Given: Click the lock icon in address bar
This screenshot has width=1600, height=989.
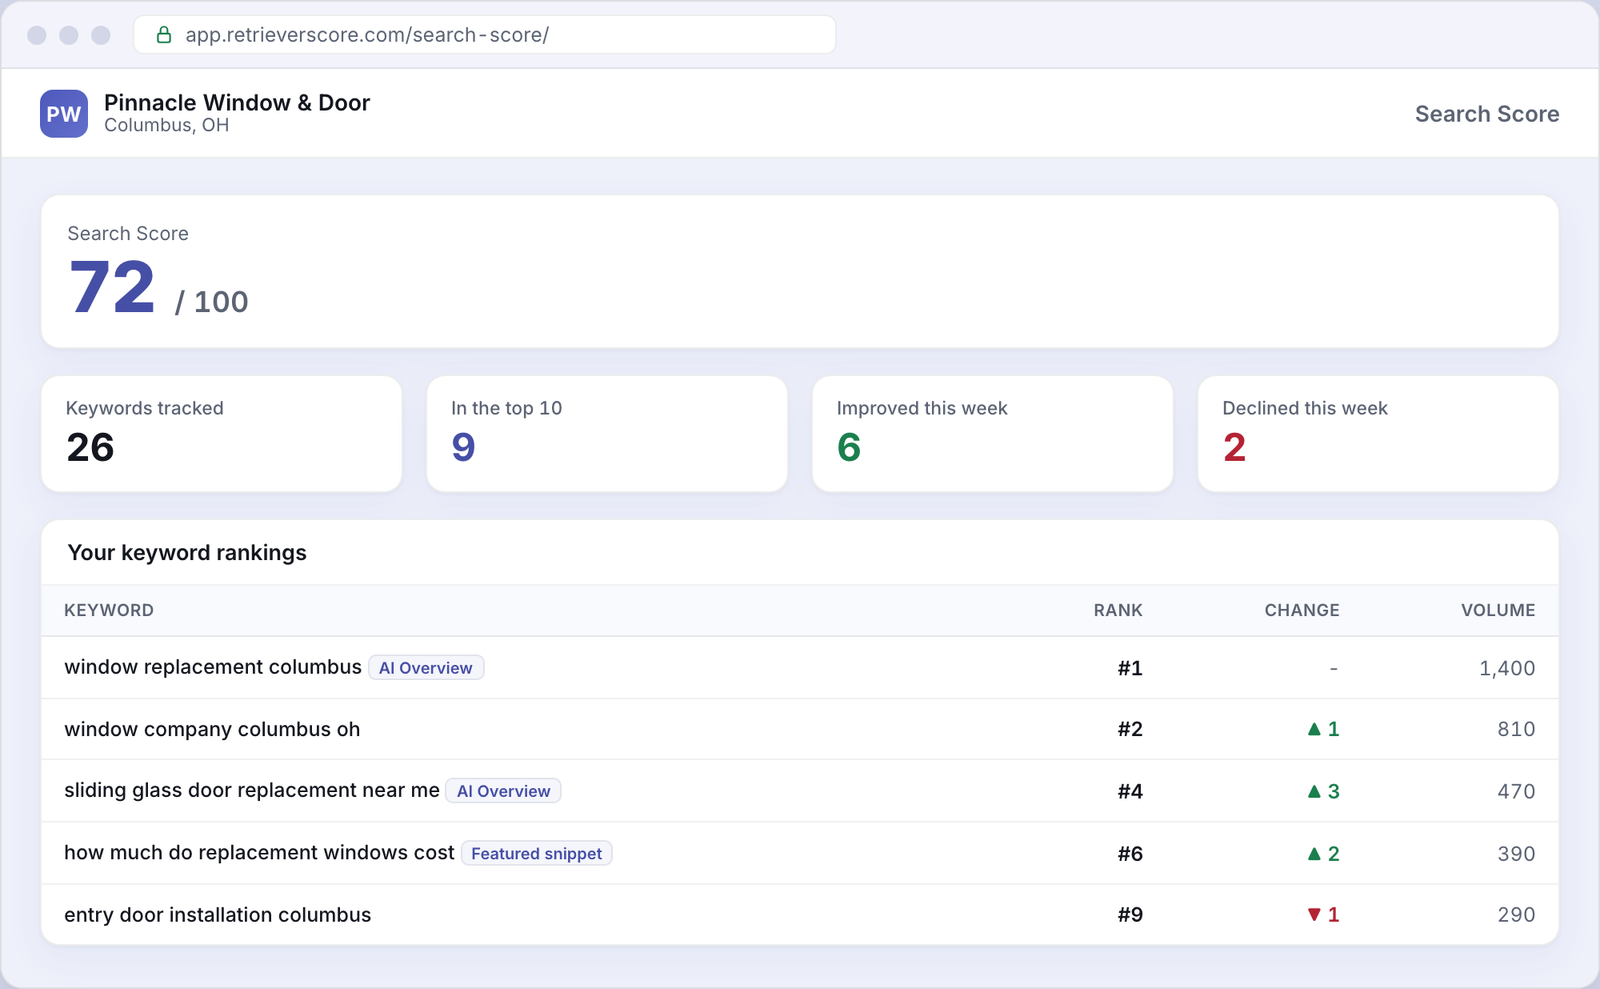Looking at the screenshot, I should tap(164, 35).
